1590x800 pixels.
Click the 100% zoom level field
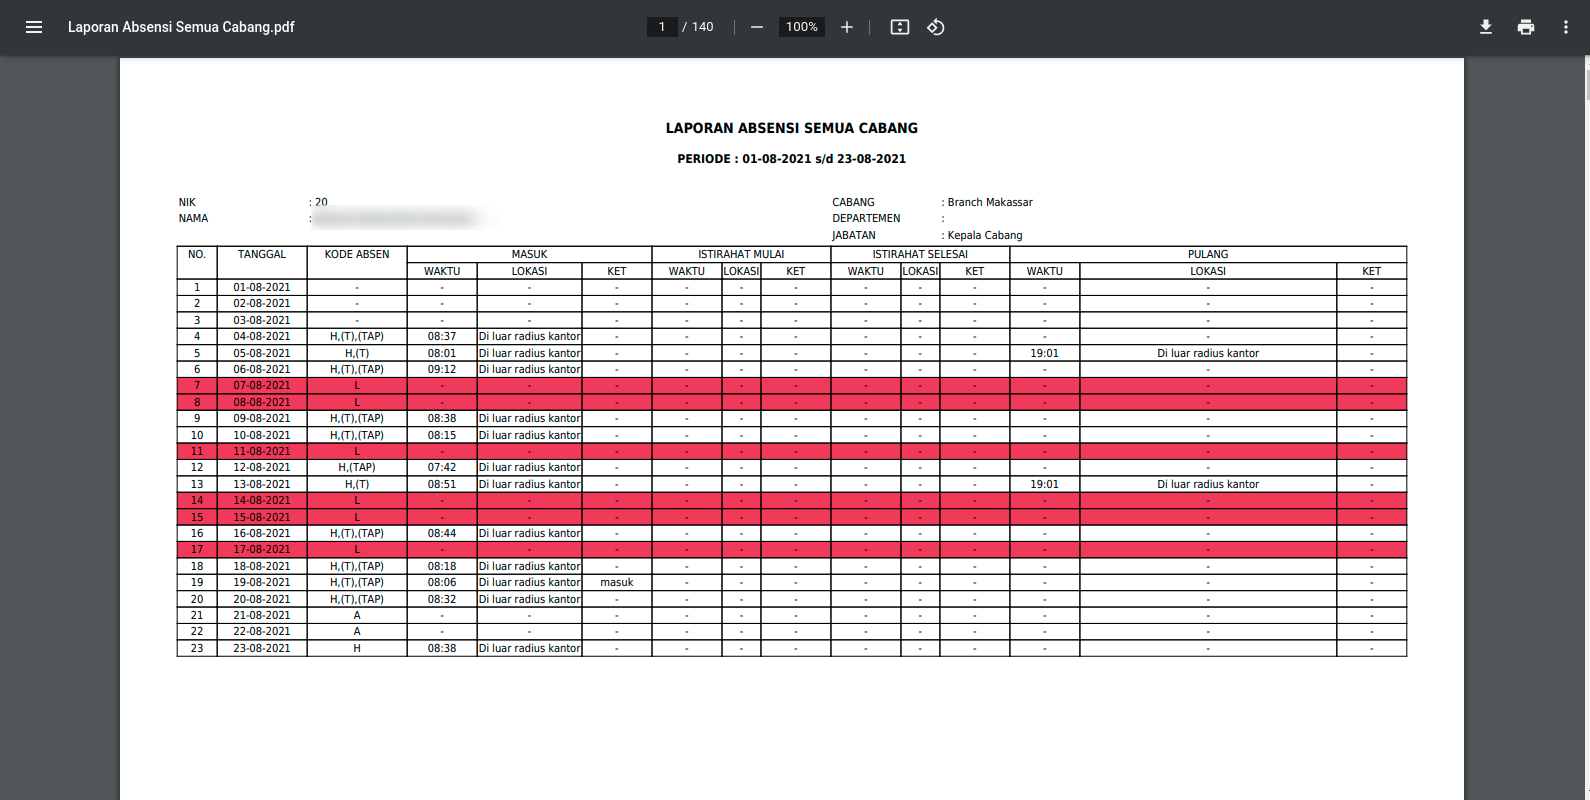click(x=801, y=27)
